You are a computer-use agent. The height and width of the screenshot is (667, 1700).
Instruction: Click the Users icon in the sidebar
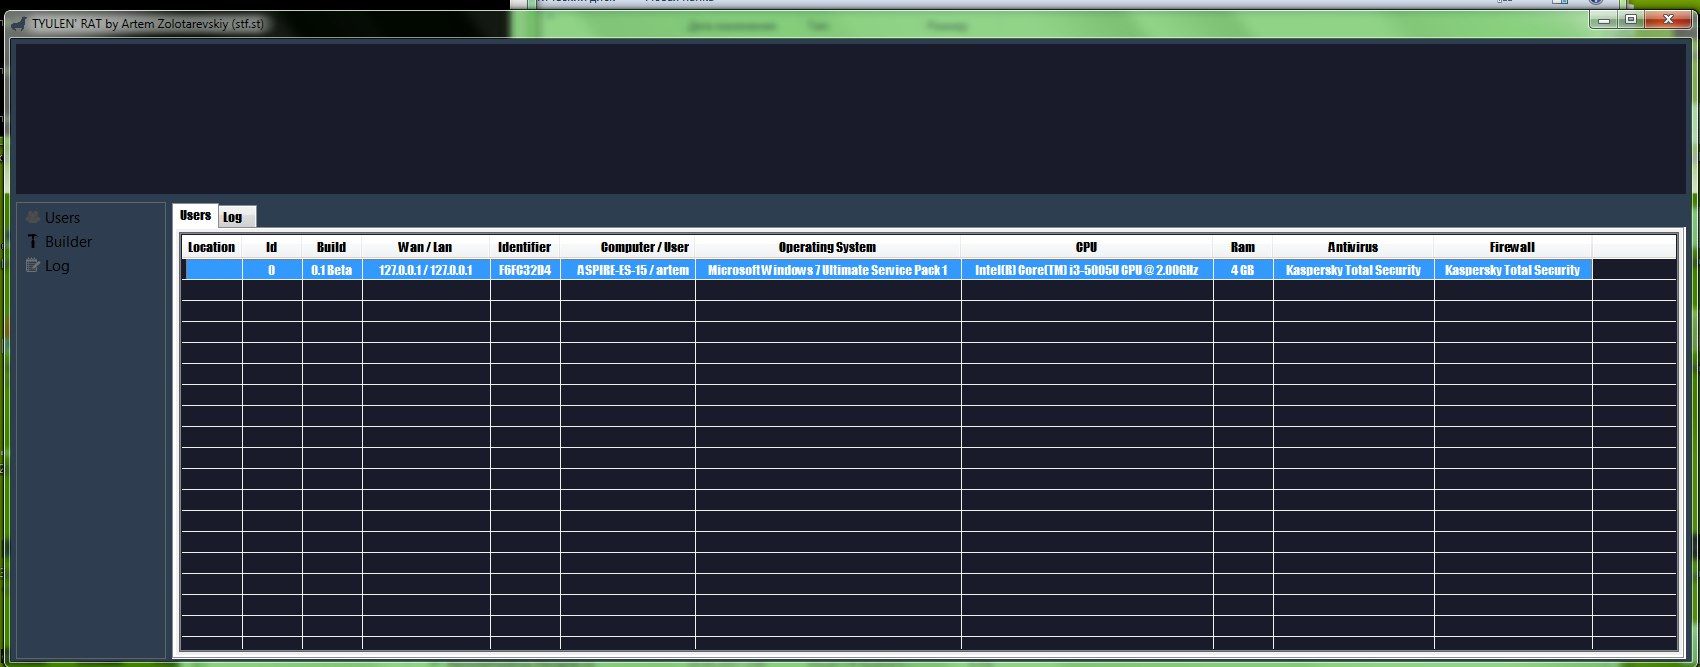click(33, 217)
